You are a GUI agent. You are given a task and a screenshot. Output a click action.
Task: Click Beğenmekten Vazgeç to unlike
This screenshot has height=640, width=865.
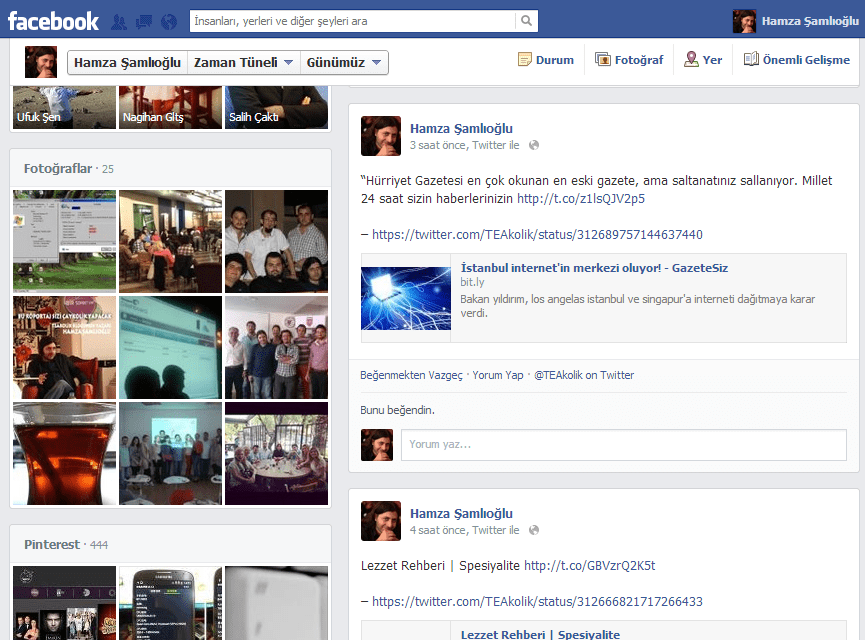(x=412, y=375)
